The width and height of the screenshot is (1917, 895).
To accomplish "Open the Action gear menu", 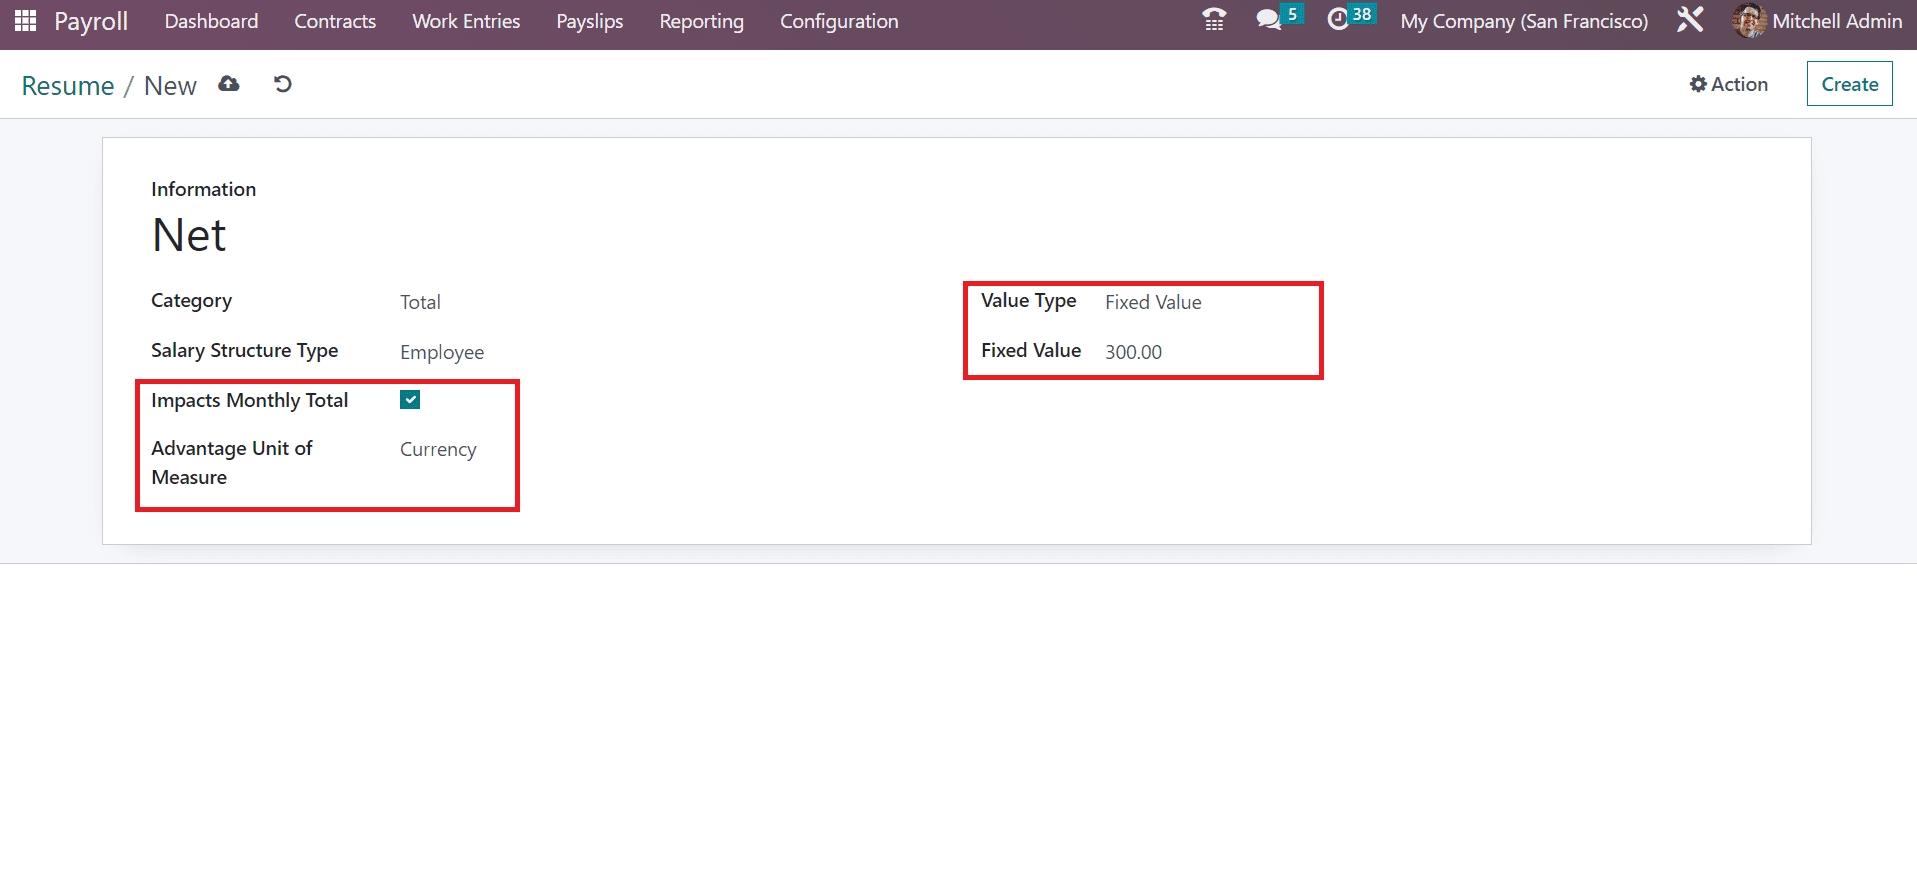I will point(1728,84).
